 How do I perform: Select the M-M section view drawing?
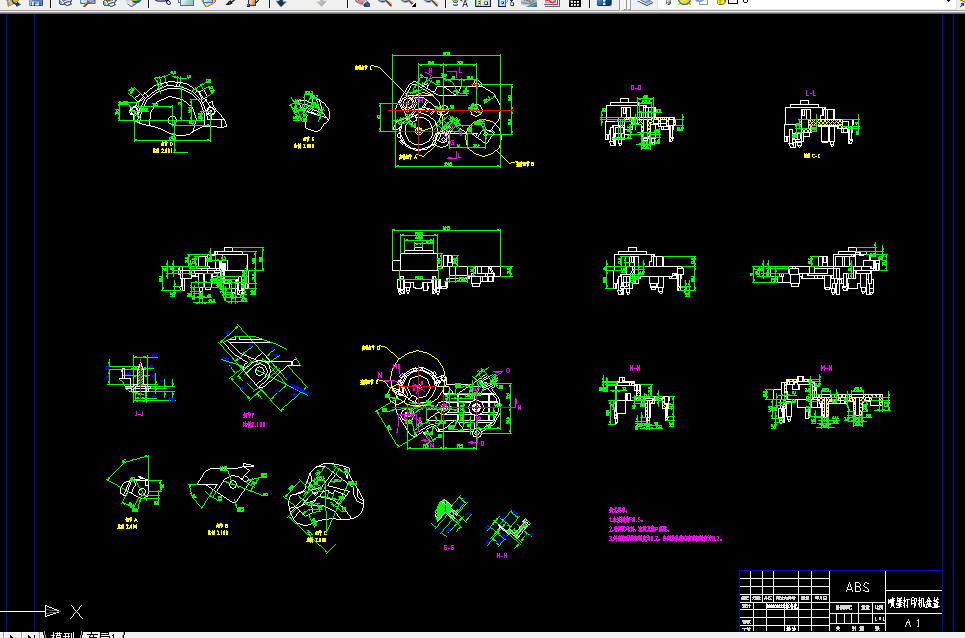827,401
